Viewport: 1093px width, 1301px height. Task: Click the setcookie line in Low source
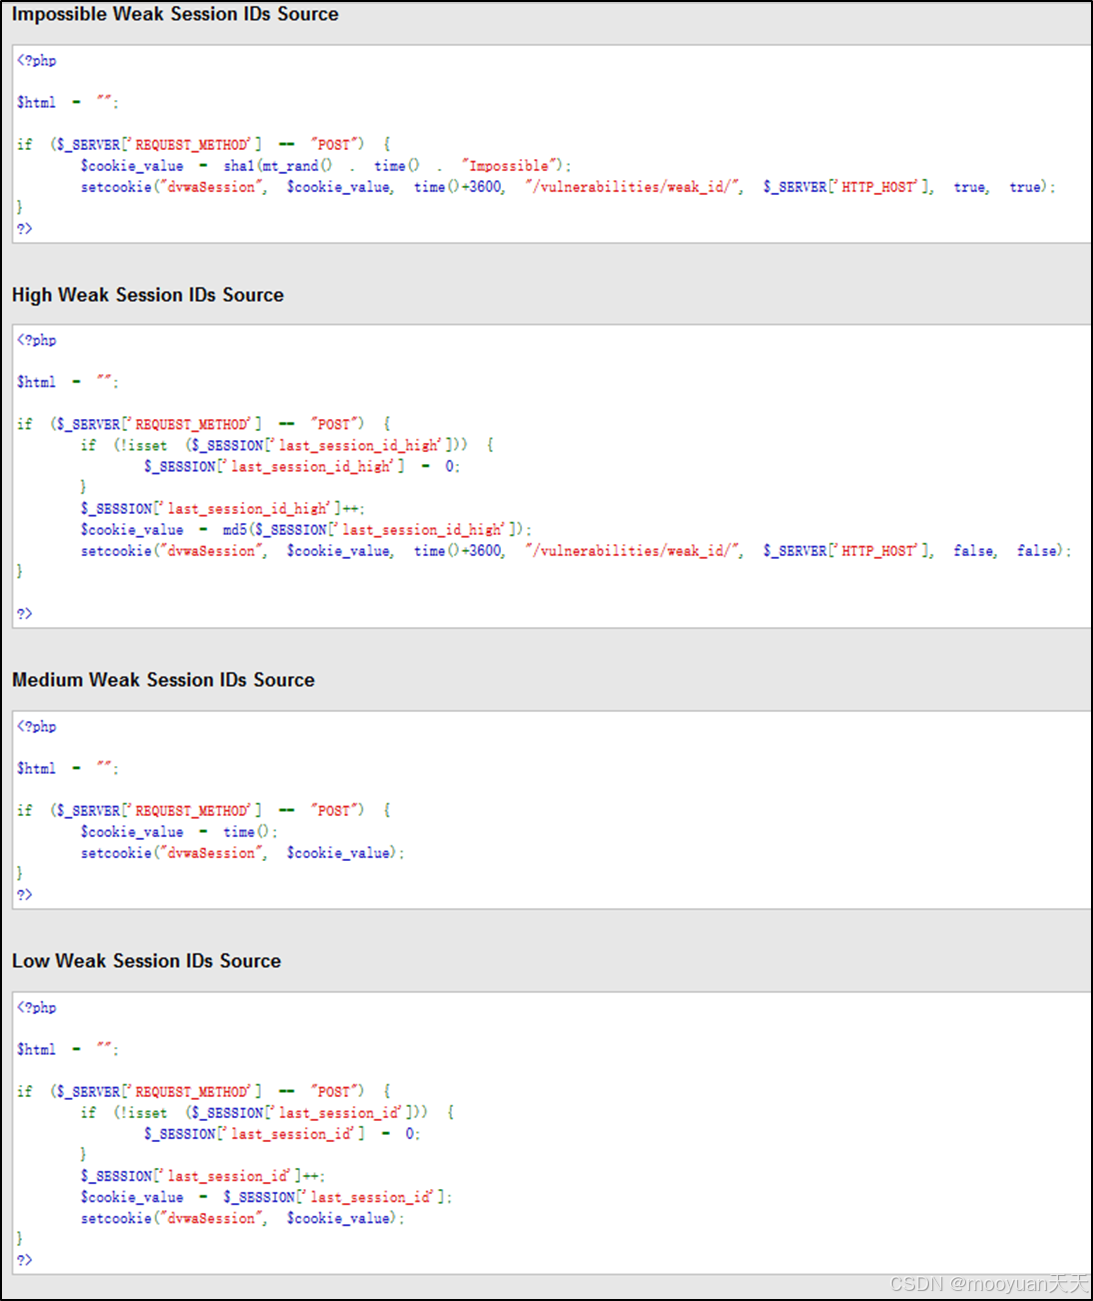(243, 1219)
